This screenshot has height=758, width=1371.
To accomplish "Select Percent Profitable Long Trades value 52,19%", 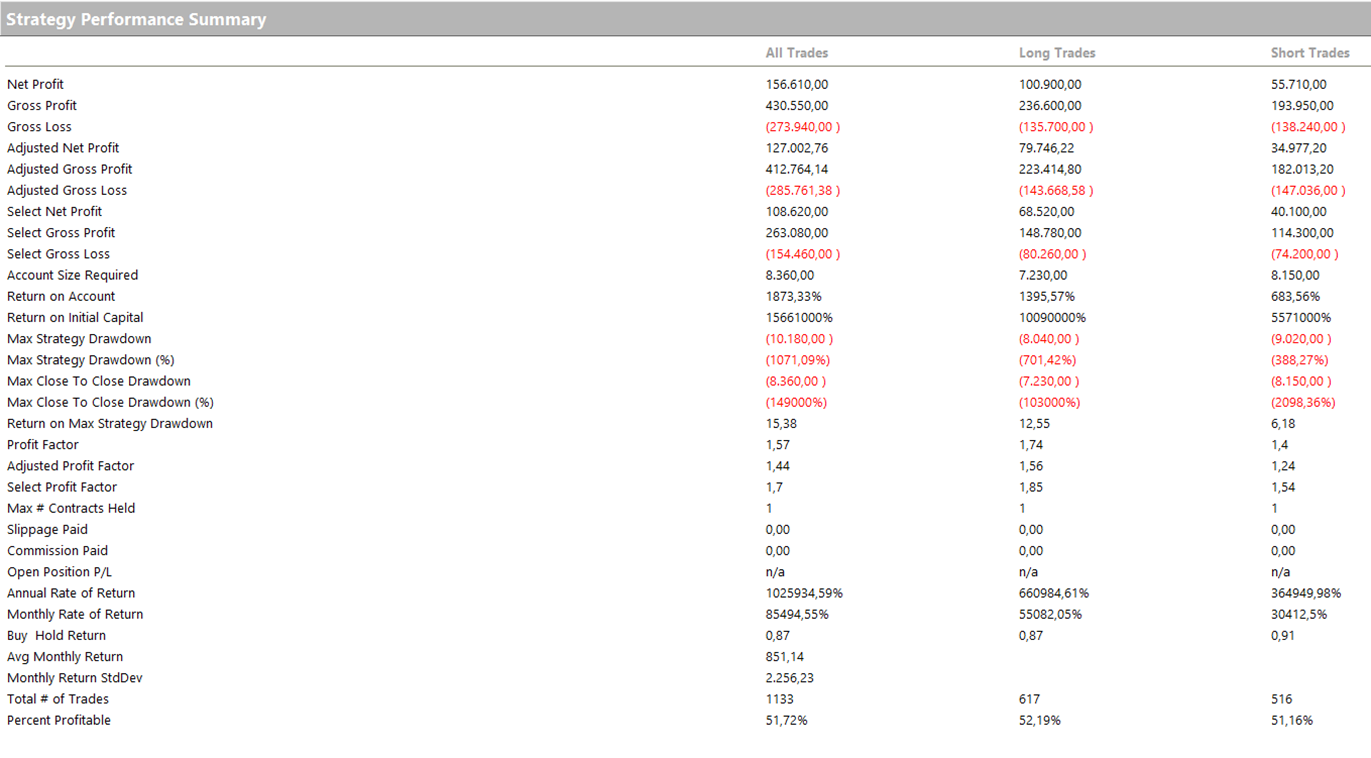I will point(1039,721).
